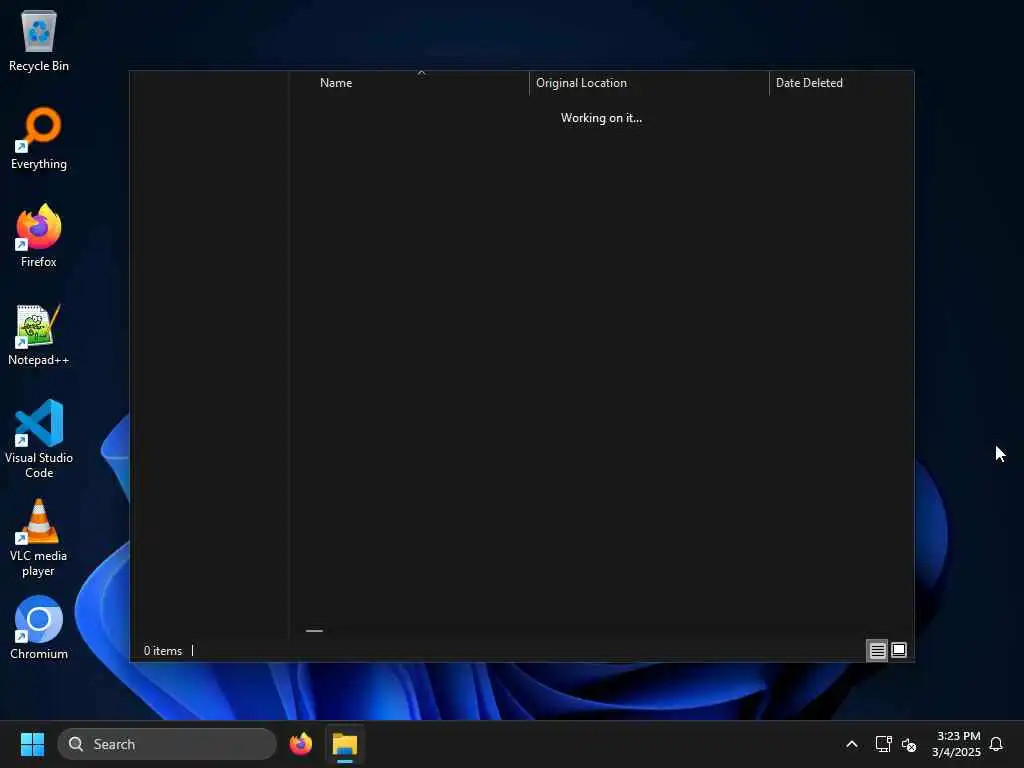1024x768 pixels.
Task: Click the '0 items' status text
Action: tap(163, 651)
